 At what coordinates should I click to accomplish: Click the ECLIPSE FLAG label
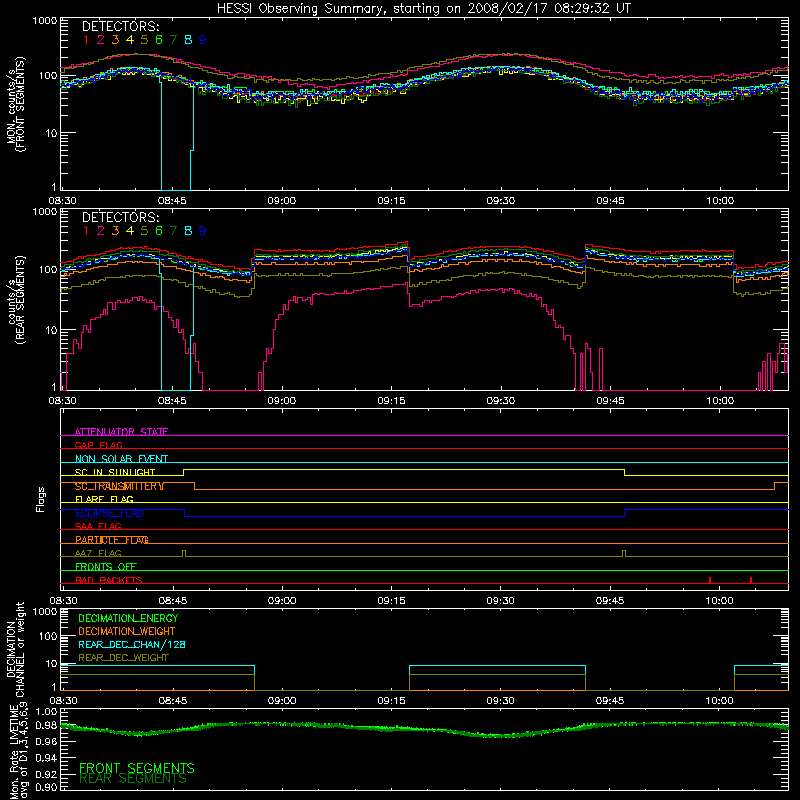pyautogui.click(x=109, y=513)
